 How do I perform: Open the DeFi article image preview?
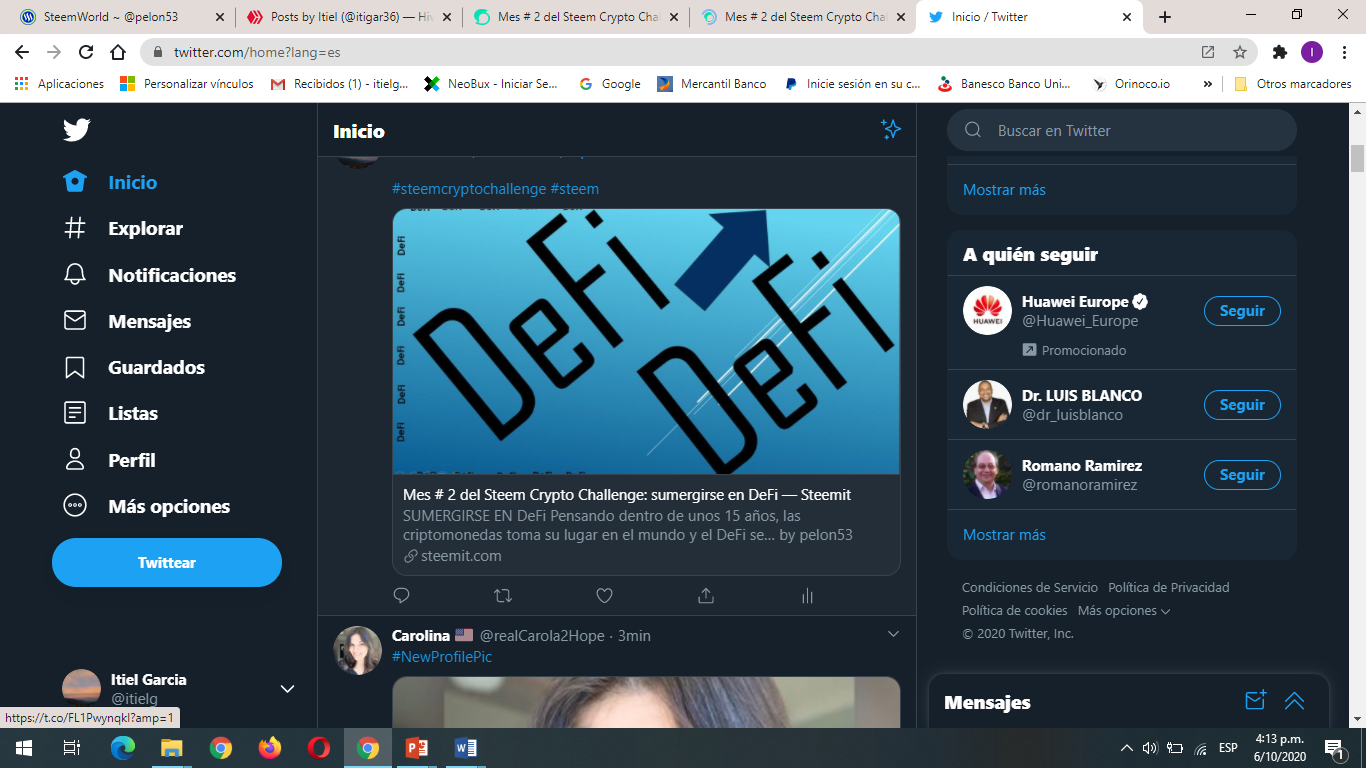click(x=646, y=341)
